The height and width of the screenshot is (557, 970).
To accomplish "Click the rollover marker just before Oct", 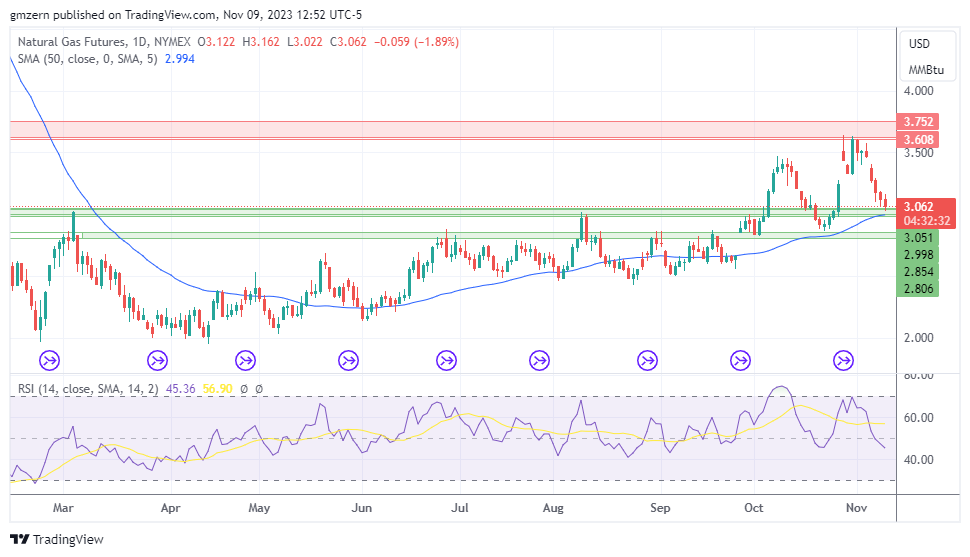I will (740, 360).
